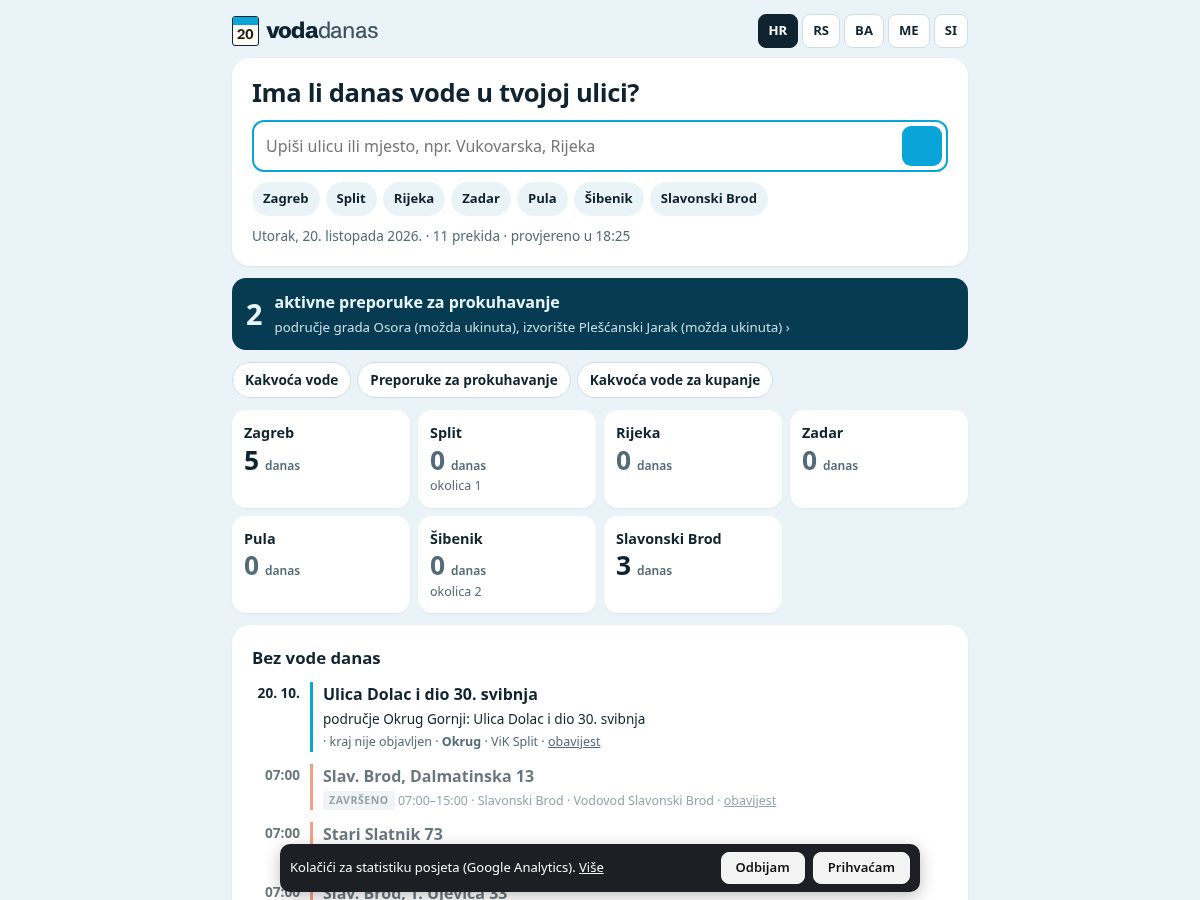Switch to BA country tab
This screenshot has height=900, width=1200.
coord(864,31)
